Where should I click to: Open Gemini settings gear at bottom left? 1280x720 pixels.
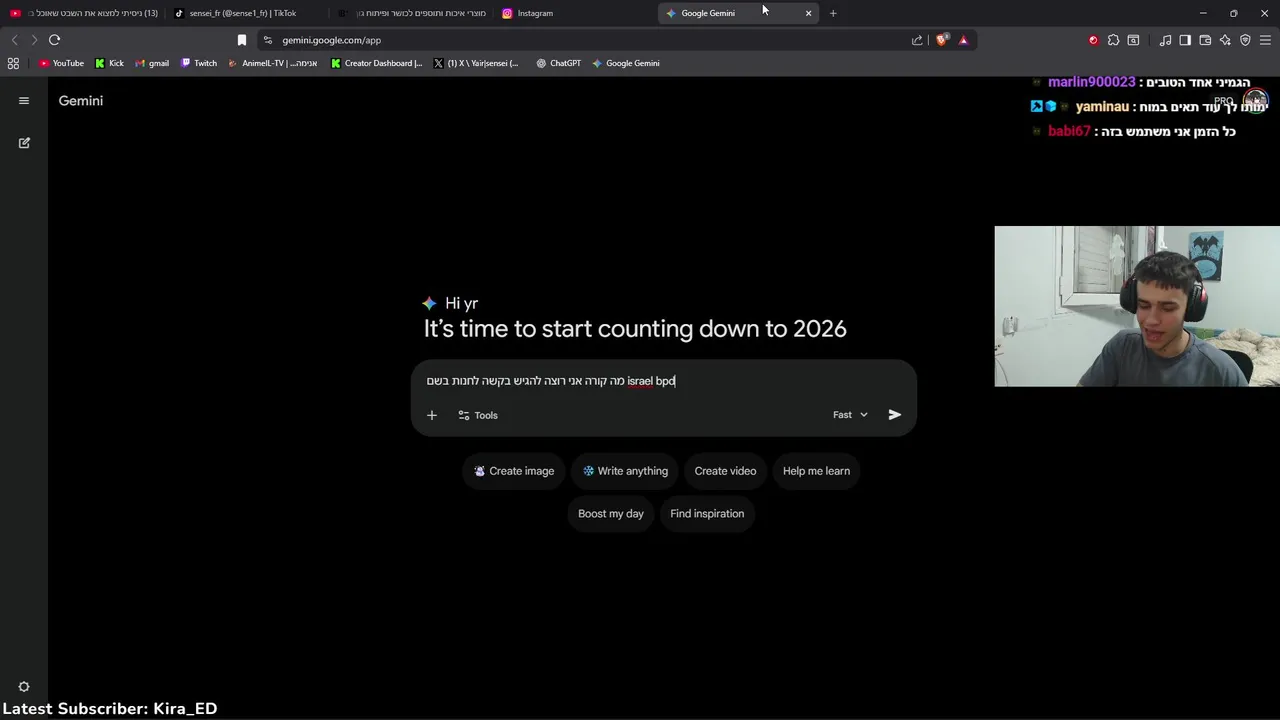tap(24, 687)
